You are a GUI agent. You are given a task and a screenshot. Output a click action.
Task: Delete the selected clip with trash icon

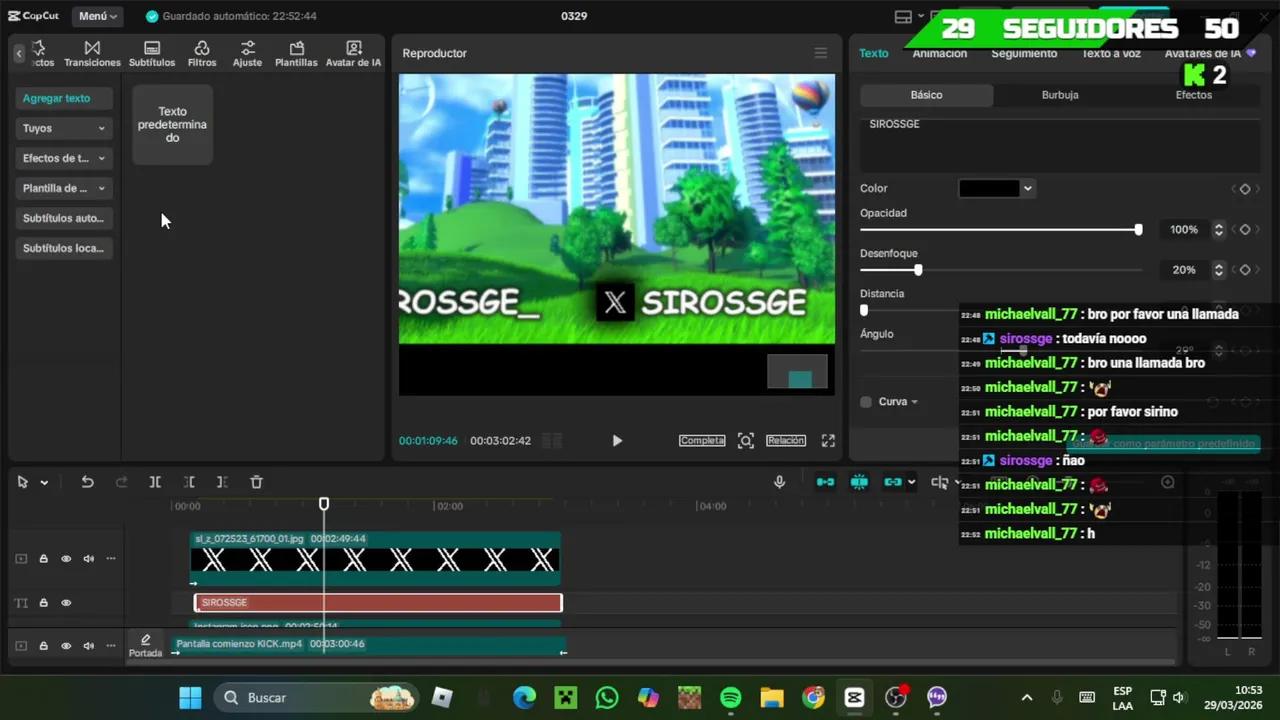[256, 482]
